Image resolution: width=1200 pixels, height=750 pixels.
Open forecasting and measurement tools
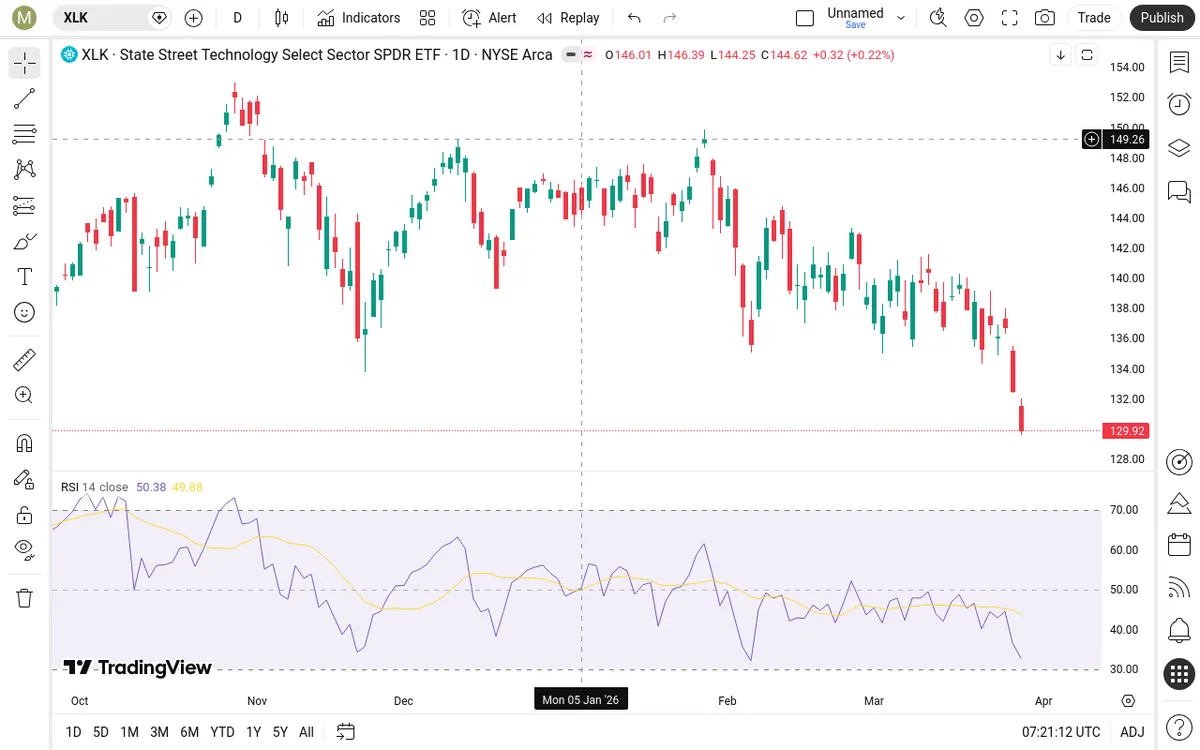[x=25, y=206]
